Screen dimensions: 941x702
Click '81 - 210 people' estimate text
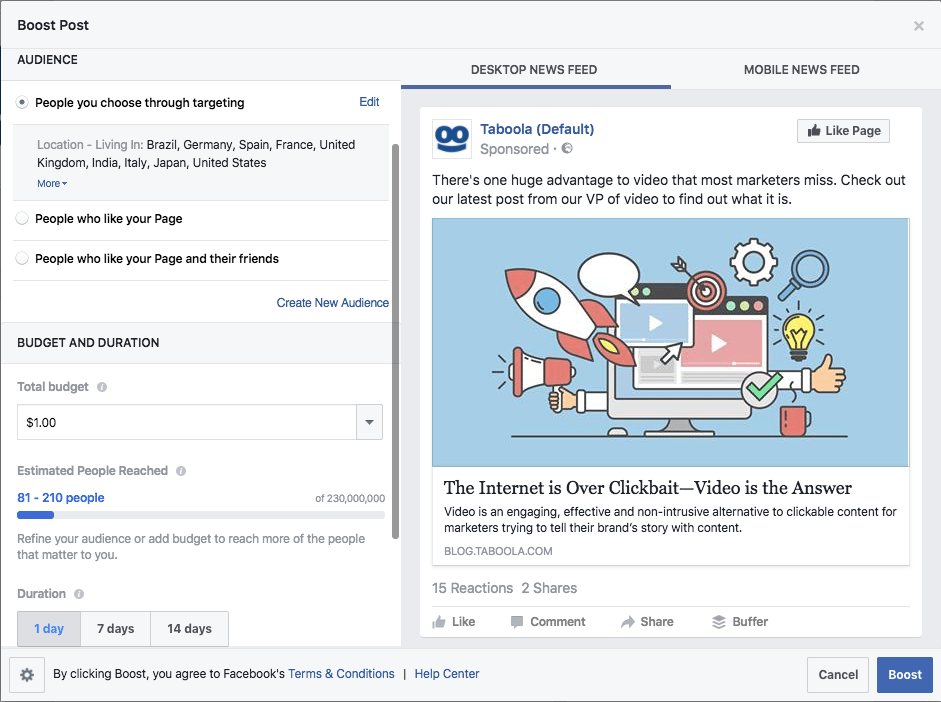click(61, 498)
